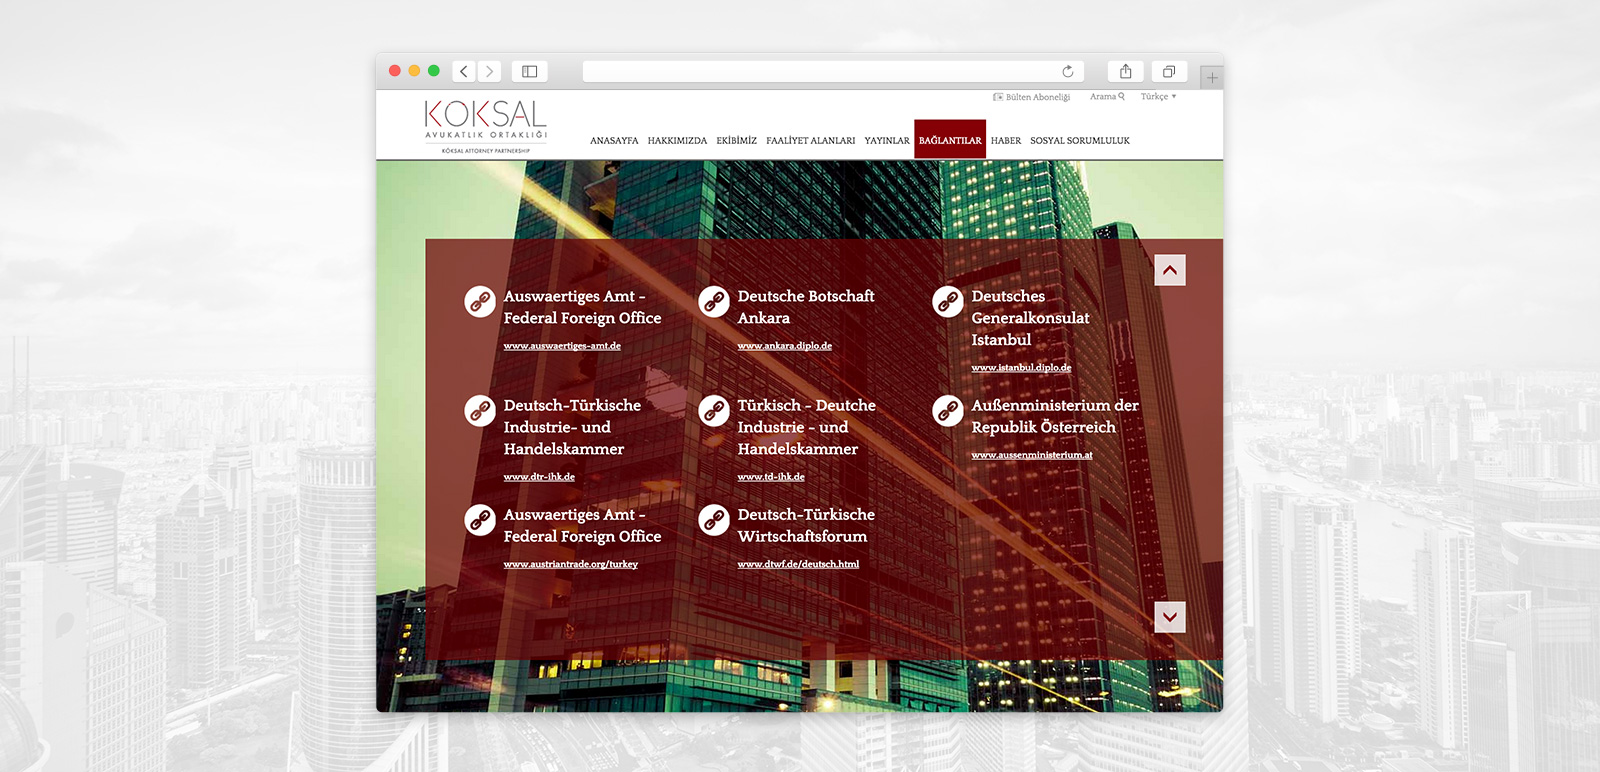Open the browser share button

[x=1126, y=71]
